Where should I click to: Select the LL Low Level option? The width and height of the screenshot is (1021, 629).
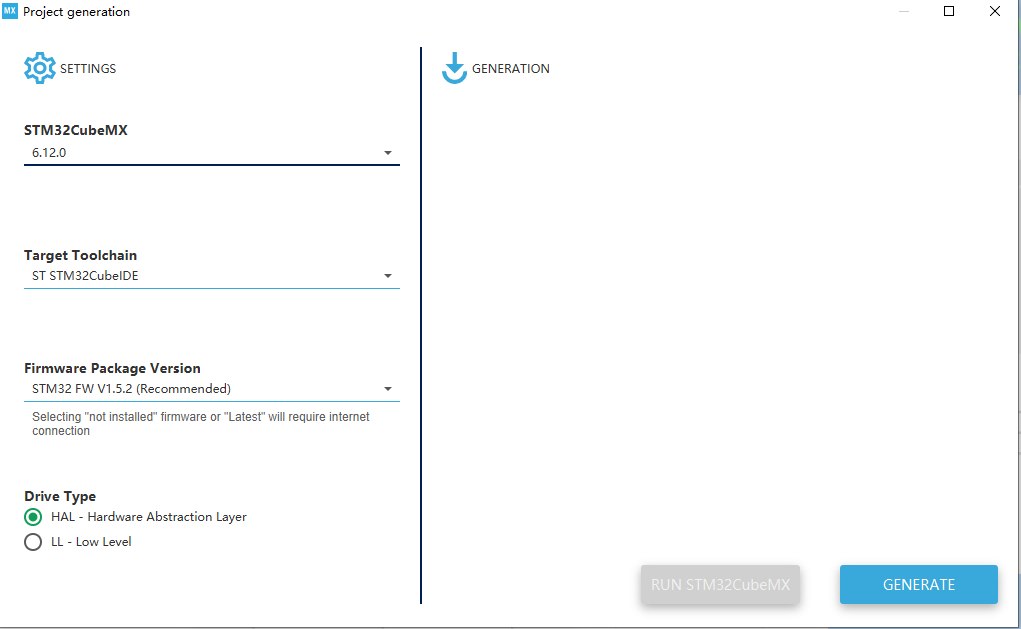(33, 541)
